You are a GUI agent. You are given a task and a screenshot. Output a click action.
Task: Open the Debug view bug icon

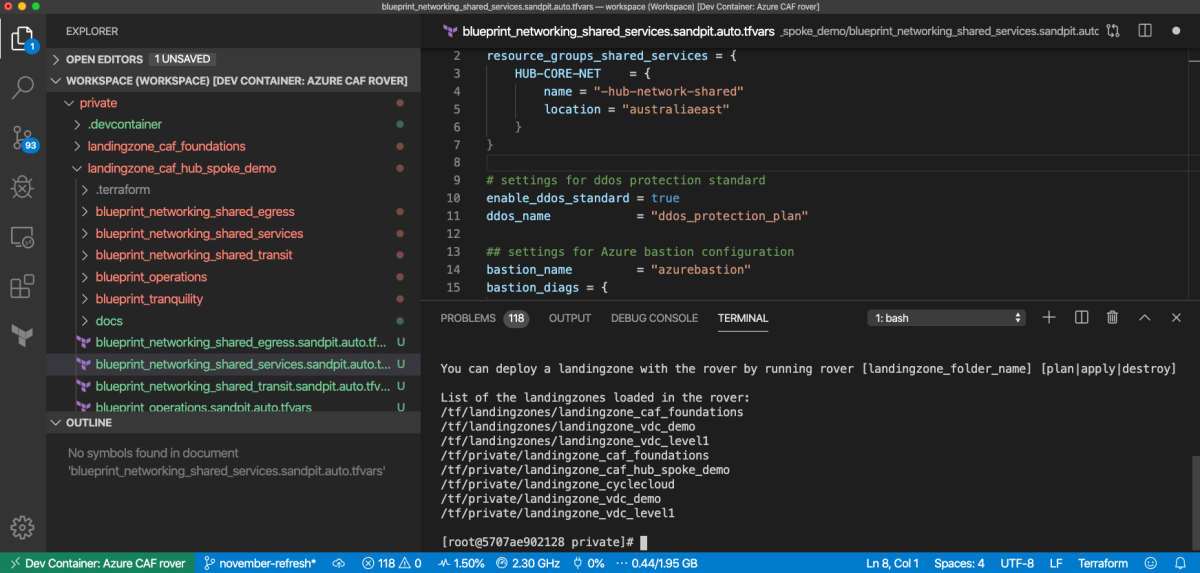tap(22, 186)
